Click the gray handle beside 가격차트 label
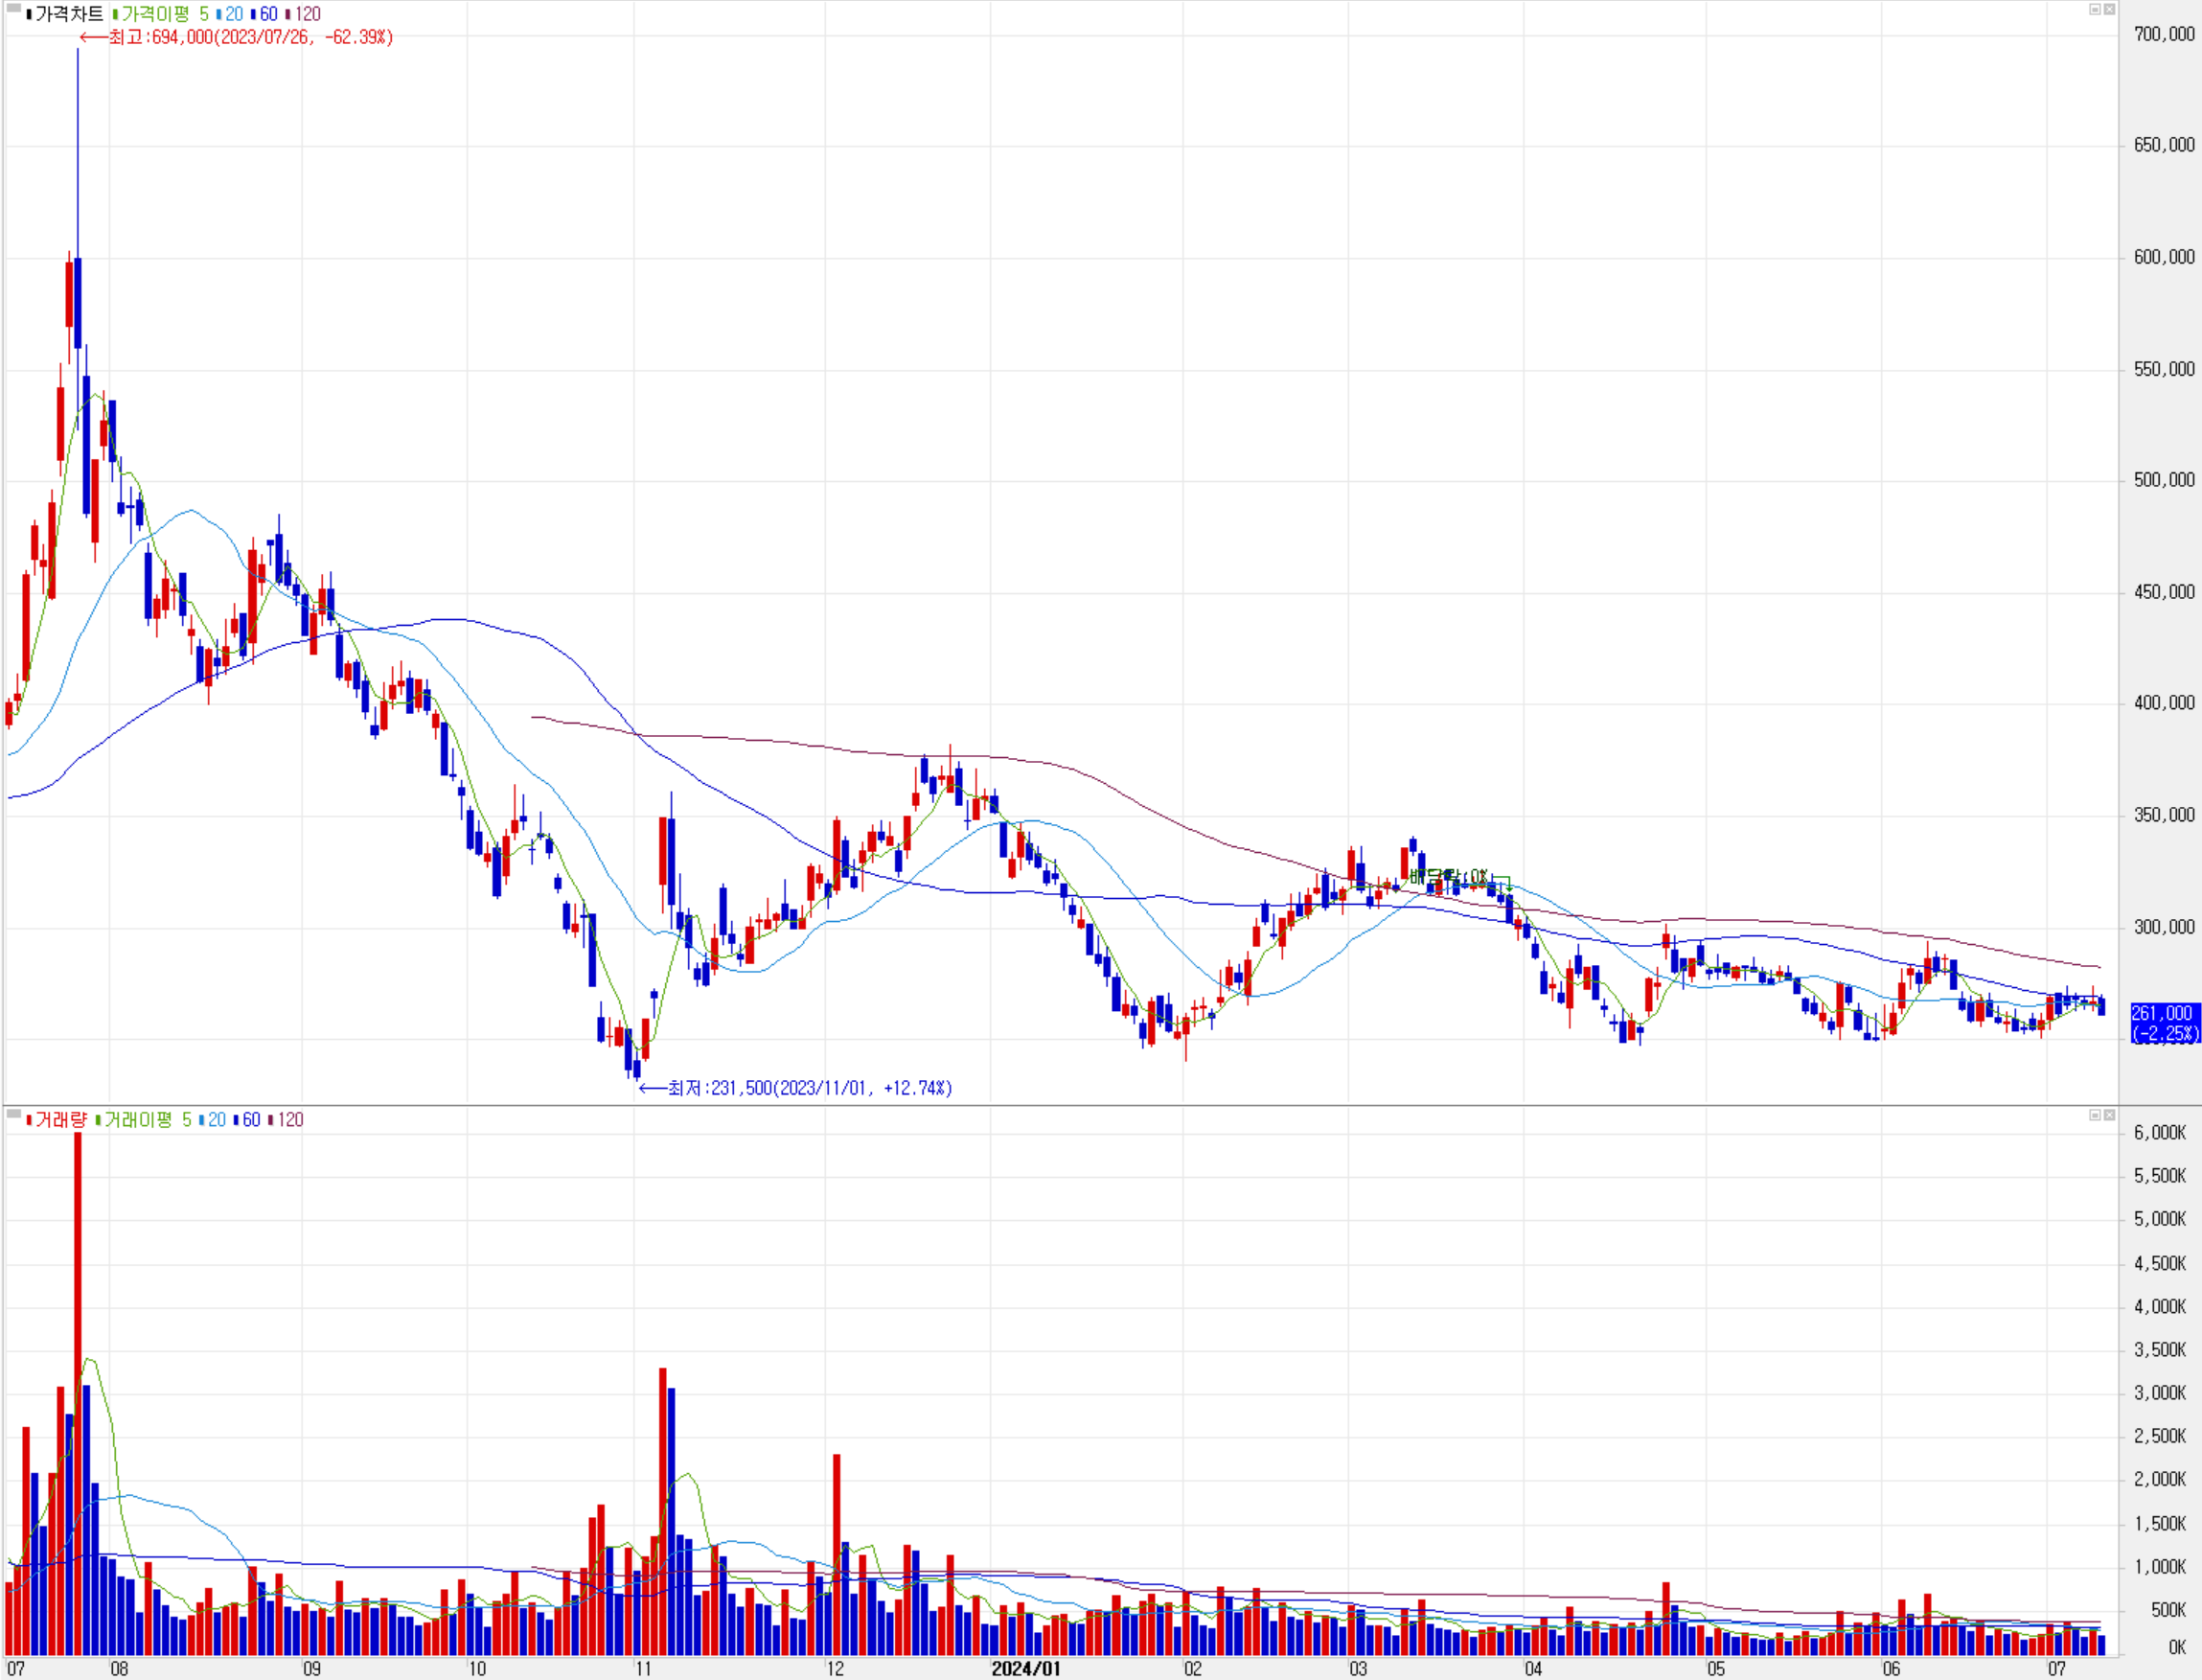This screenshot has height=1680, width=2202. 13,9
